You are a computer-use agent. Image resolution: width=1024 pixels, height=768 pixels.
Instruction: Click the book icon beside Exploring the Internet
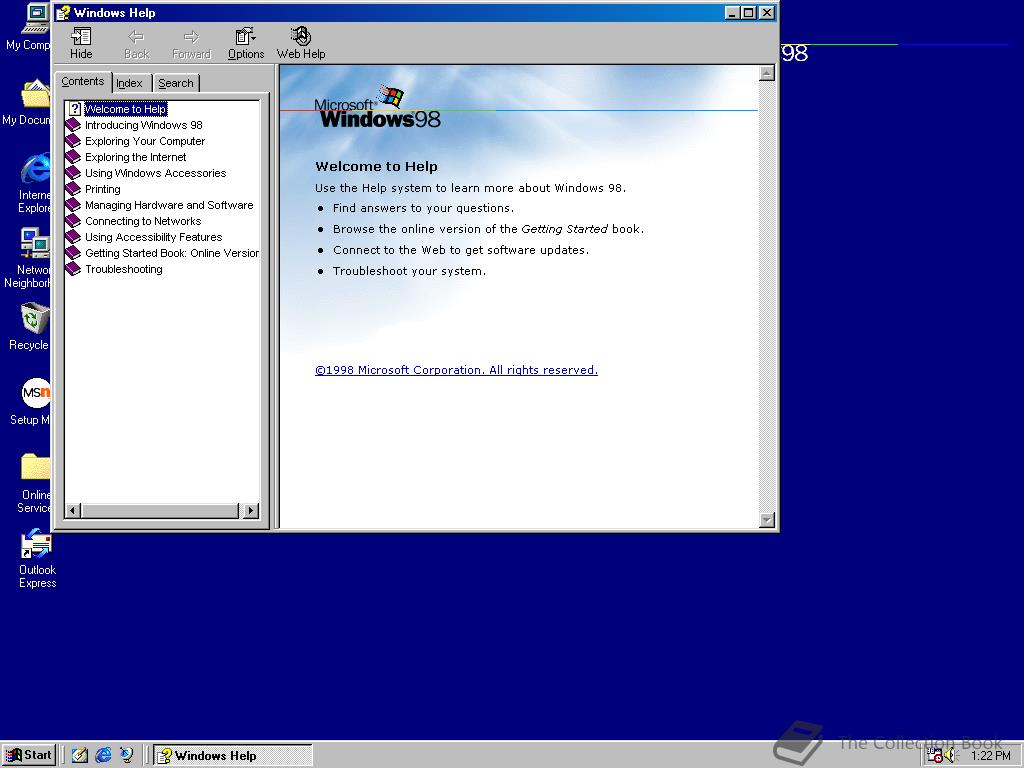pos(74,157)
